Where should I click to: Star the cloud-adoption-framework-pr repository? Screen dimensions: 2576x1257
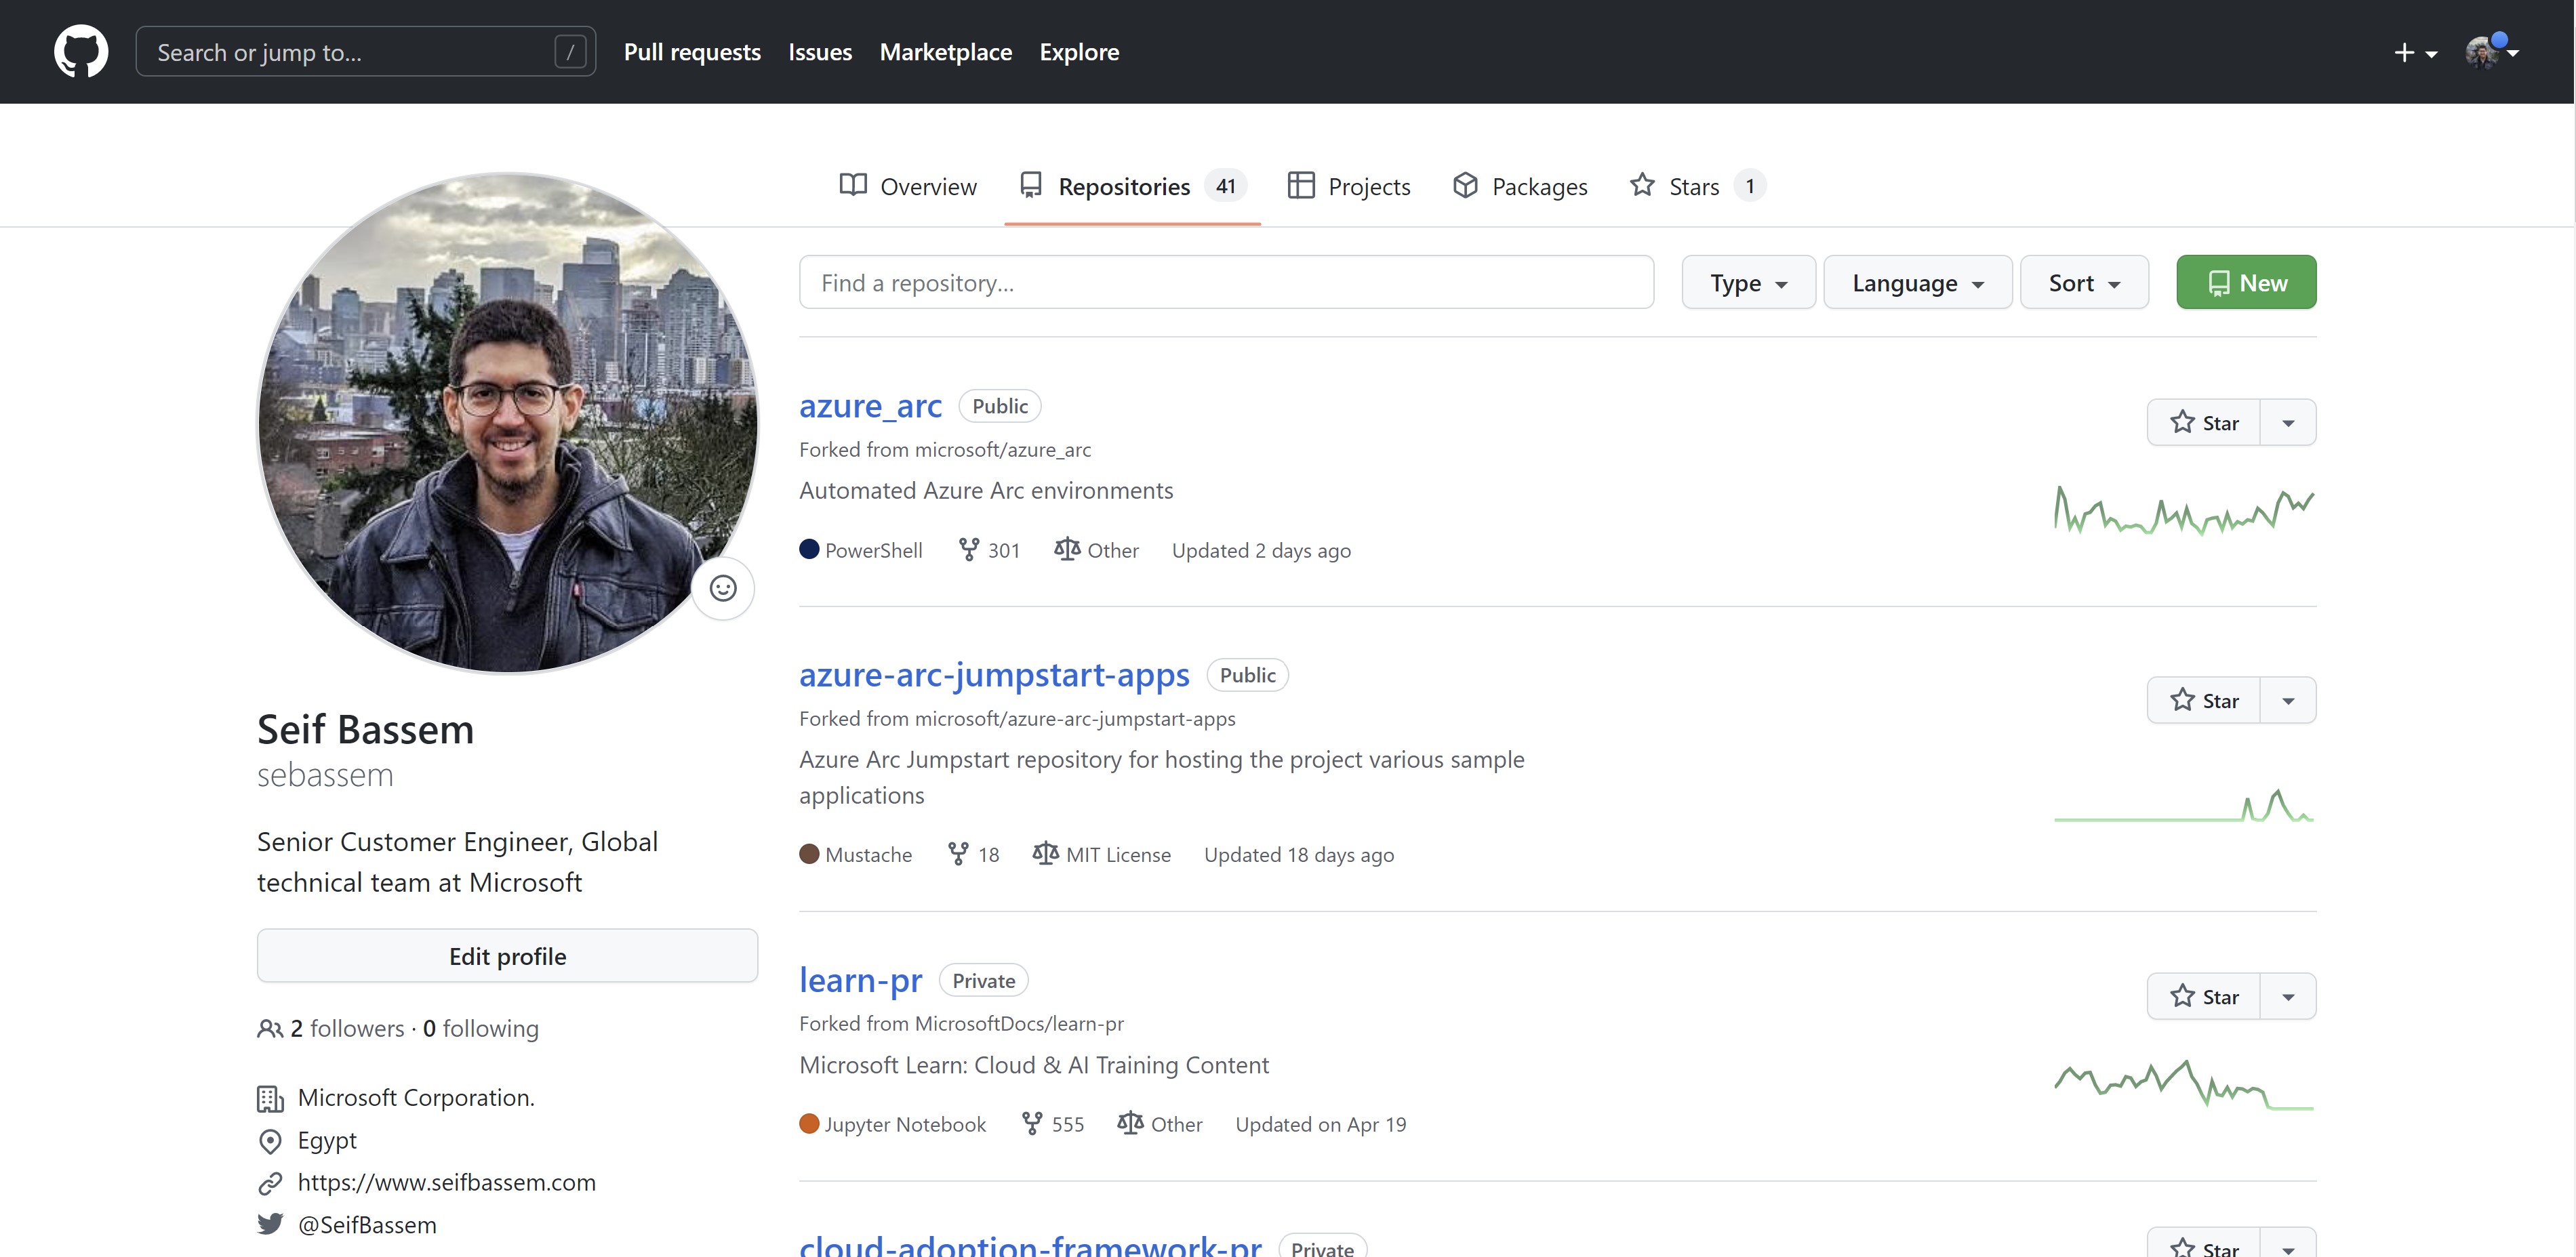coord(2204,1244)
